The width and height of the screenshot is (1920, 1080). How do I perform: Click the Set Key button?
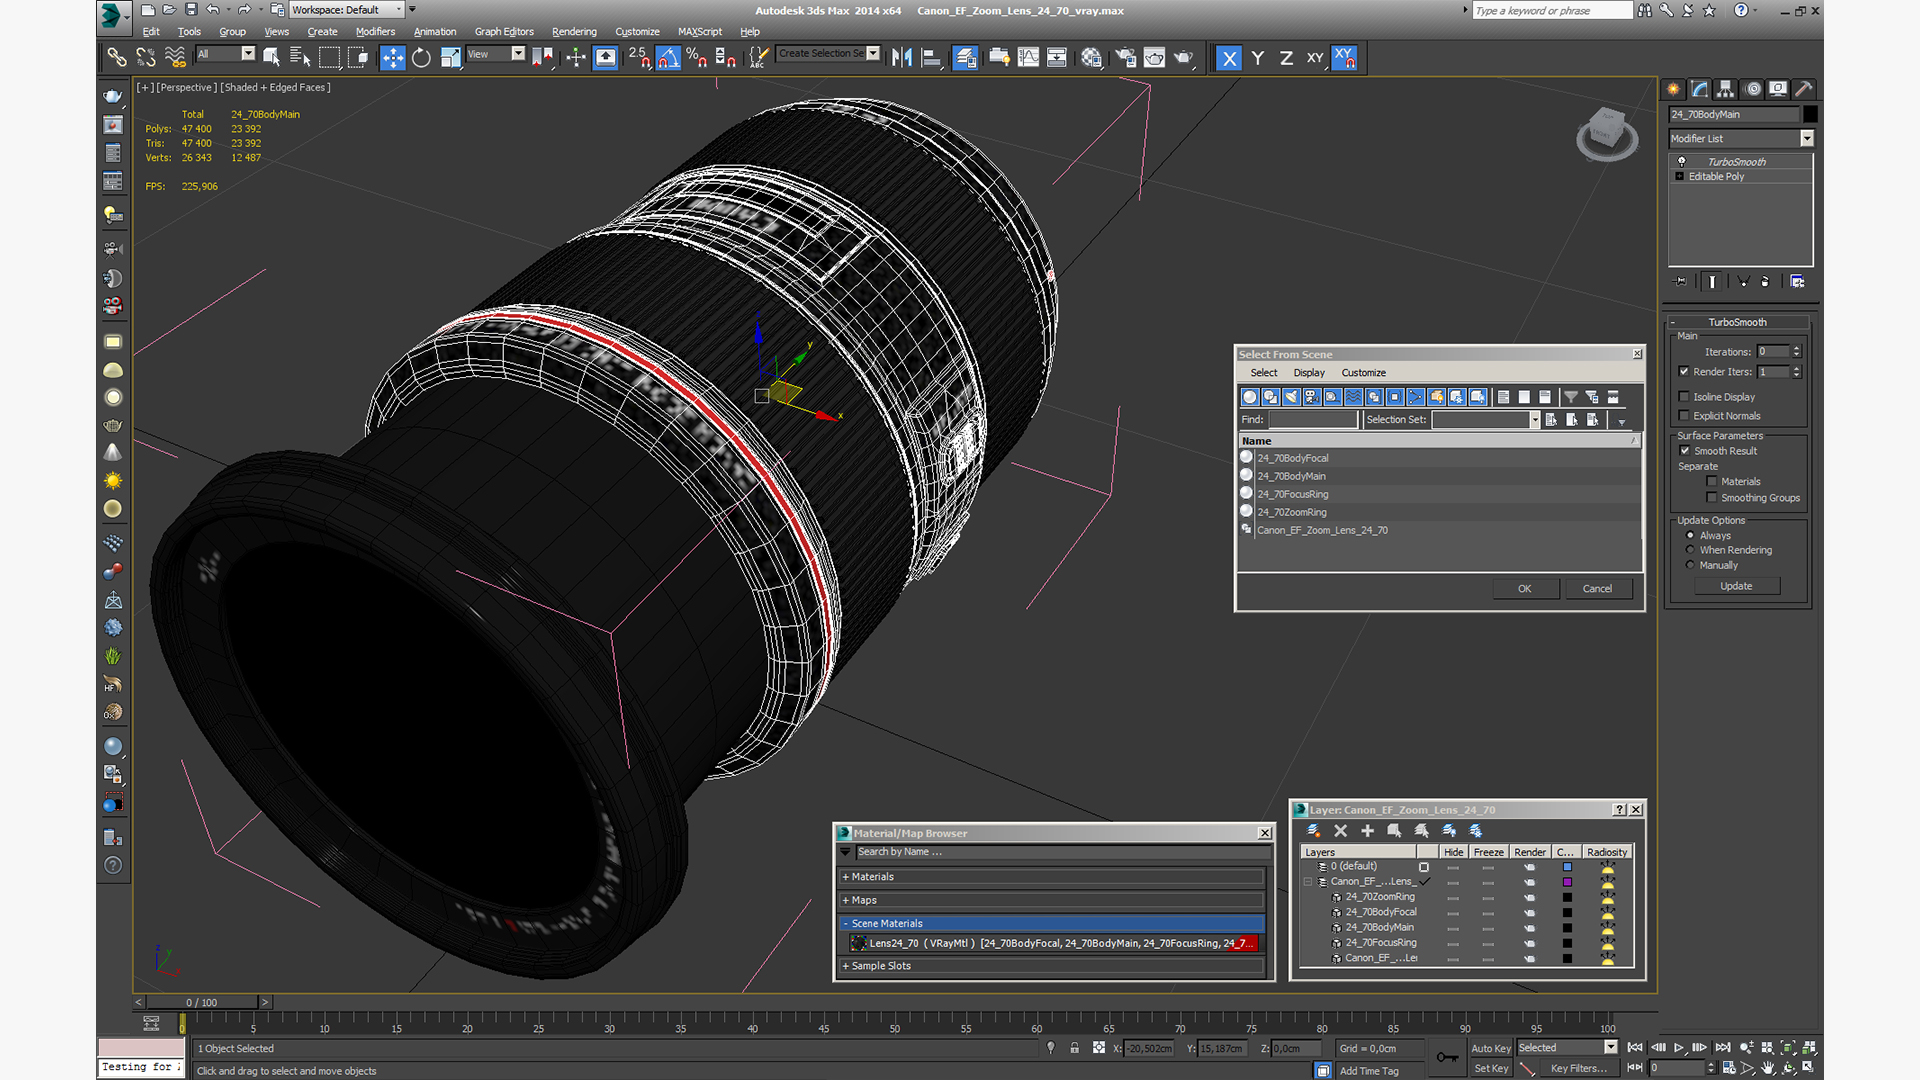1490,1068
